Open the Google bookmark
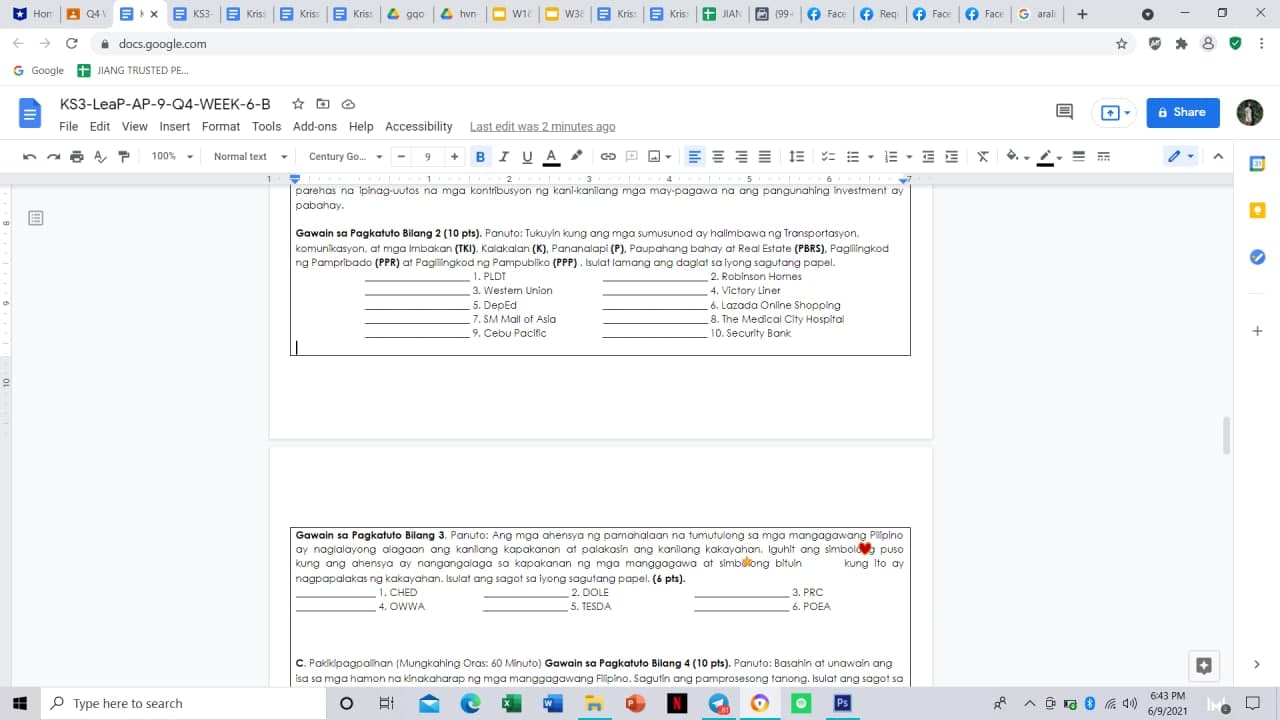 pos(39,71)
